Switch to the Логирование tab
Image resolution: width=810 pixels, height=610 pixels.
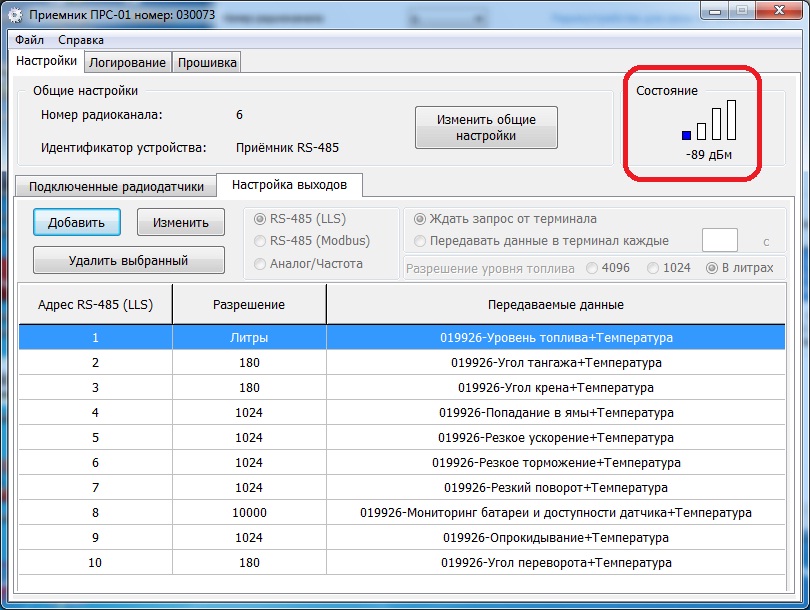[x=127, y=63]
